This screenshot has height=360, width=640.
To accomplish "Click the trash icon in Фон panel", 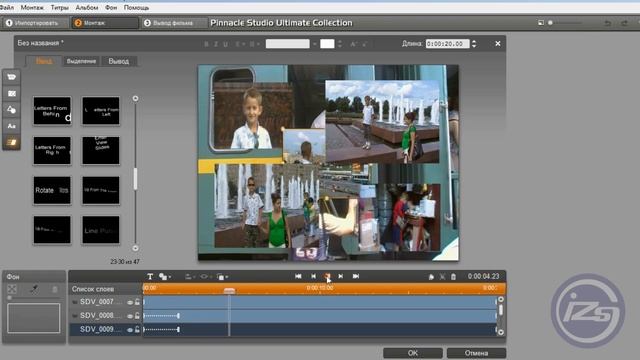I will (55, 289).
